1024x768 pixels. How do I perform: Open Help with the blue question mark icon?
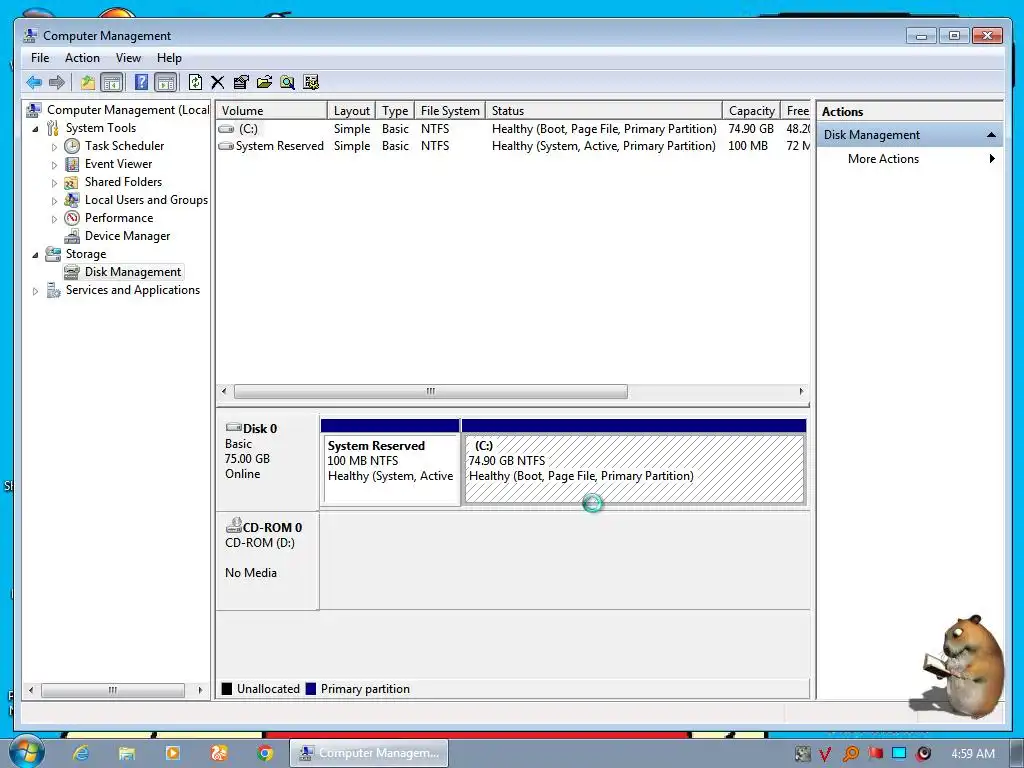(141, 82)
